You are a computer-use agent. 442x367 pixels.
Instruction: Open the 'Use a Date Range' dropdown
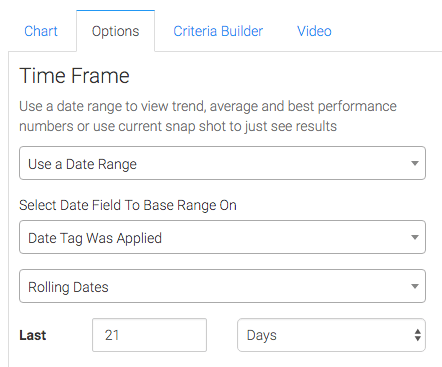click(222, 163)
